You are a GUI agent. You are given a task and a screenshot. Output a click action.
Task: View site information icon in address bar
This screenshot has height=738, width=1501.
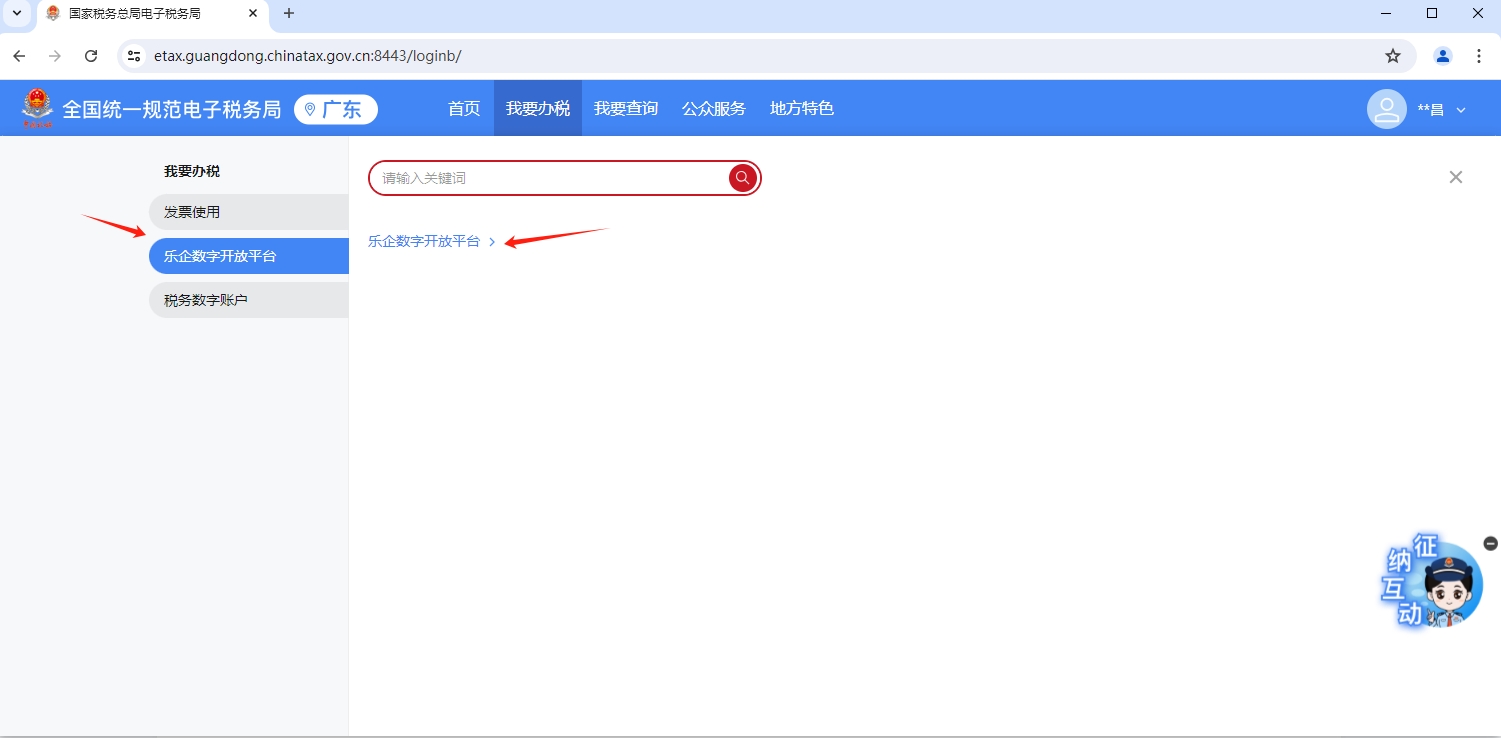pyautogui.click(x=134, y=56)
